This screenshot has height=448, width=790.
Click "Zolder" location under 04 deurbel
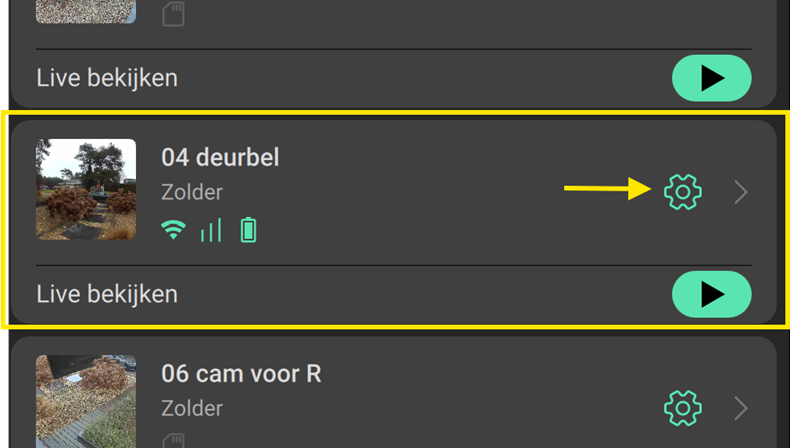[192, 192]
